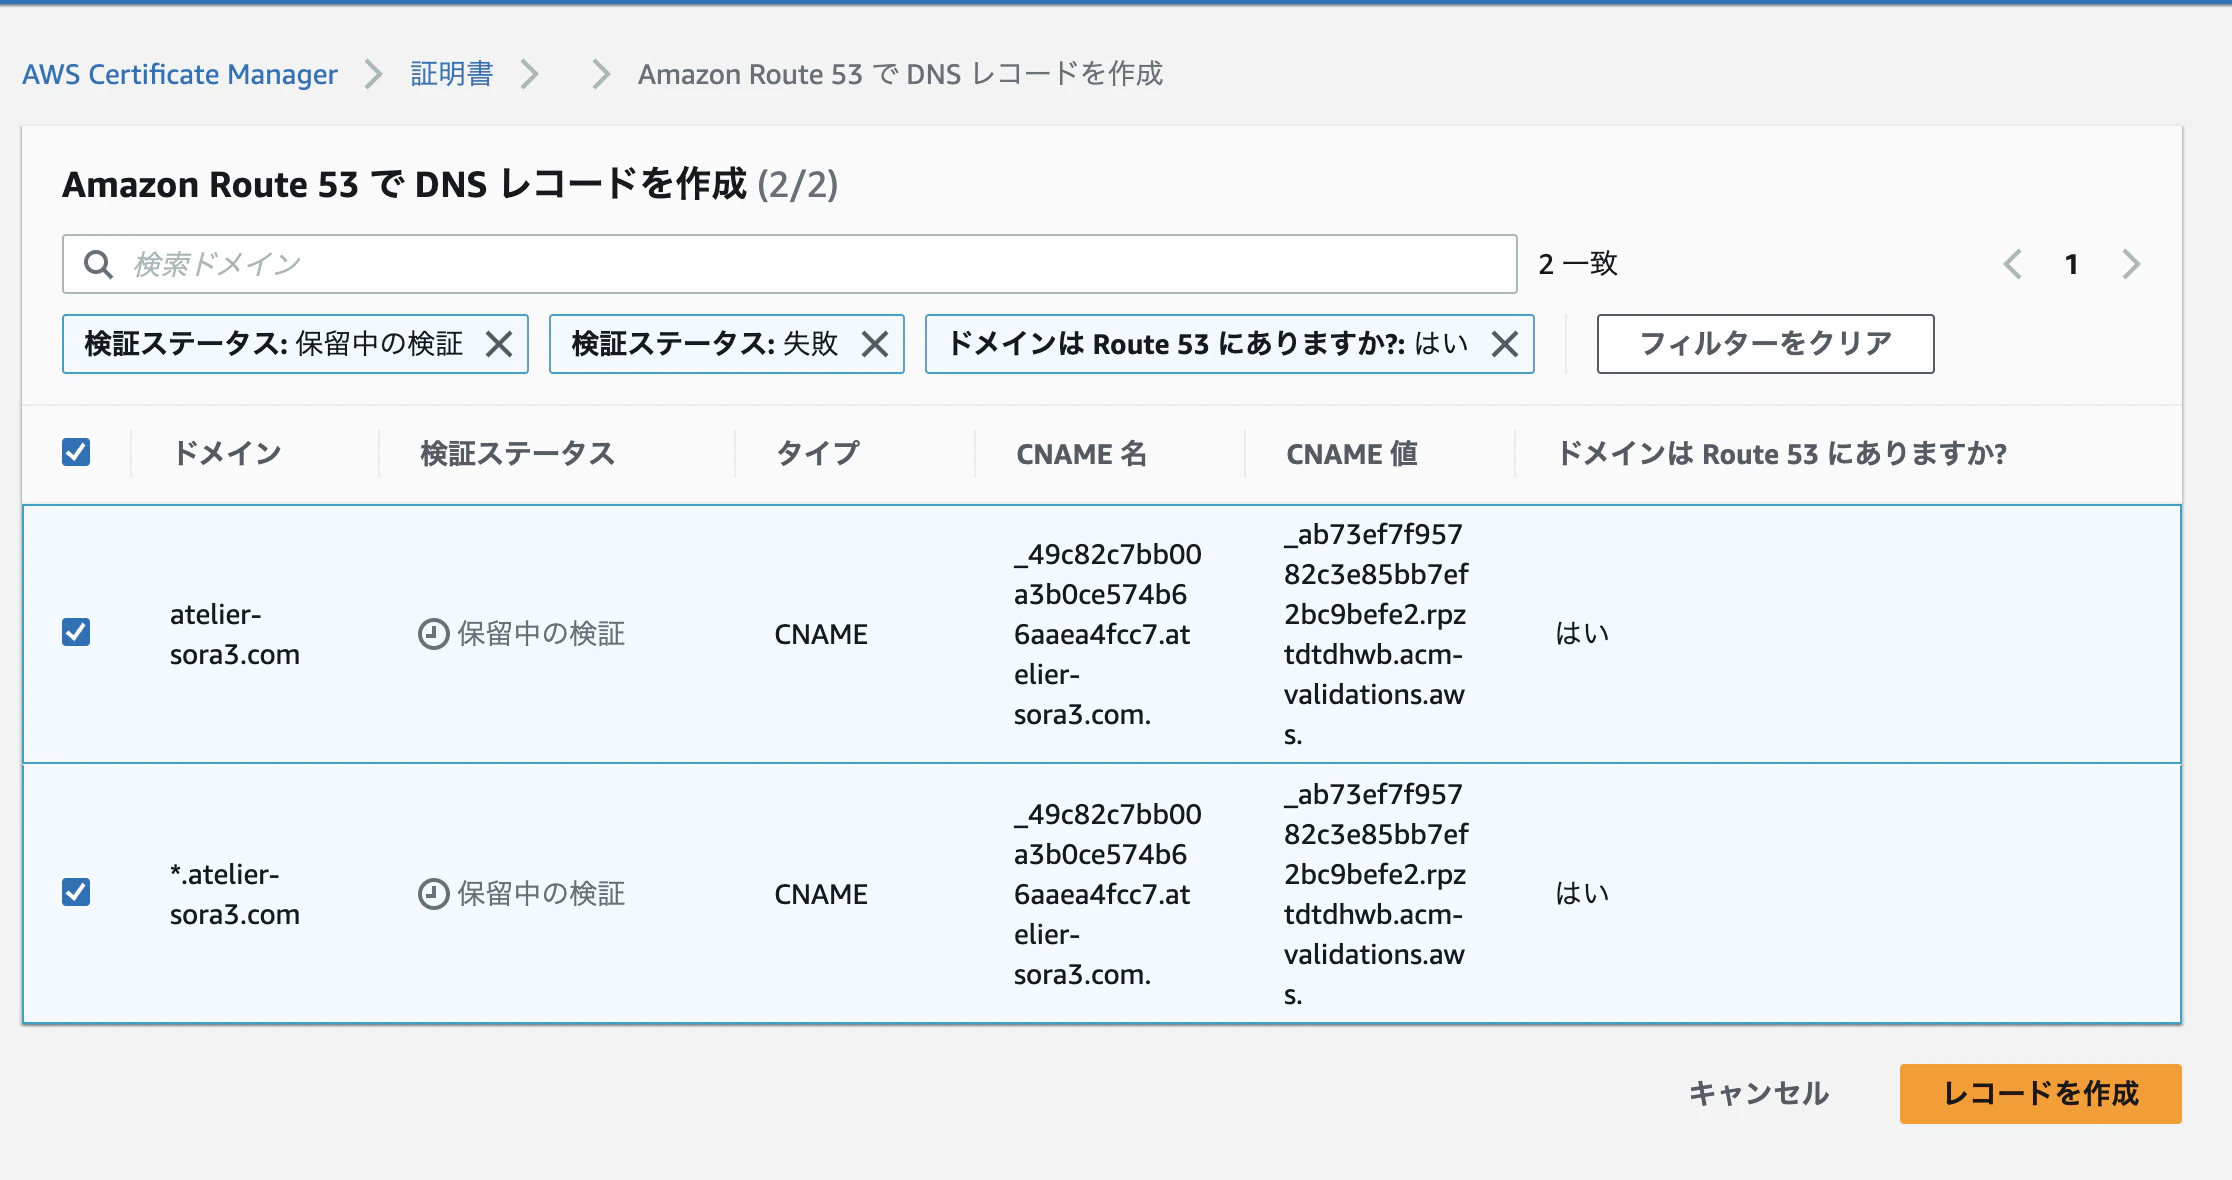The width and height of the screenshot is (2232, 1180).
Task: Uncheck the atelier-sora3.com row checkbox
Action: click(76, 632)
